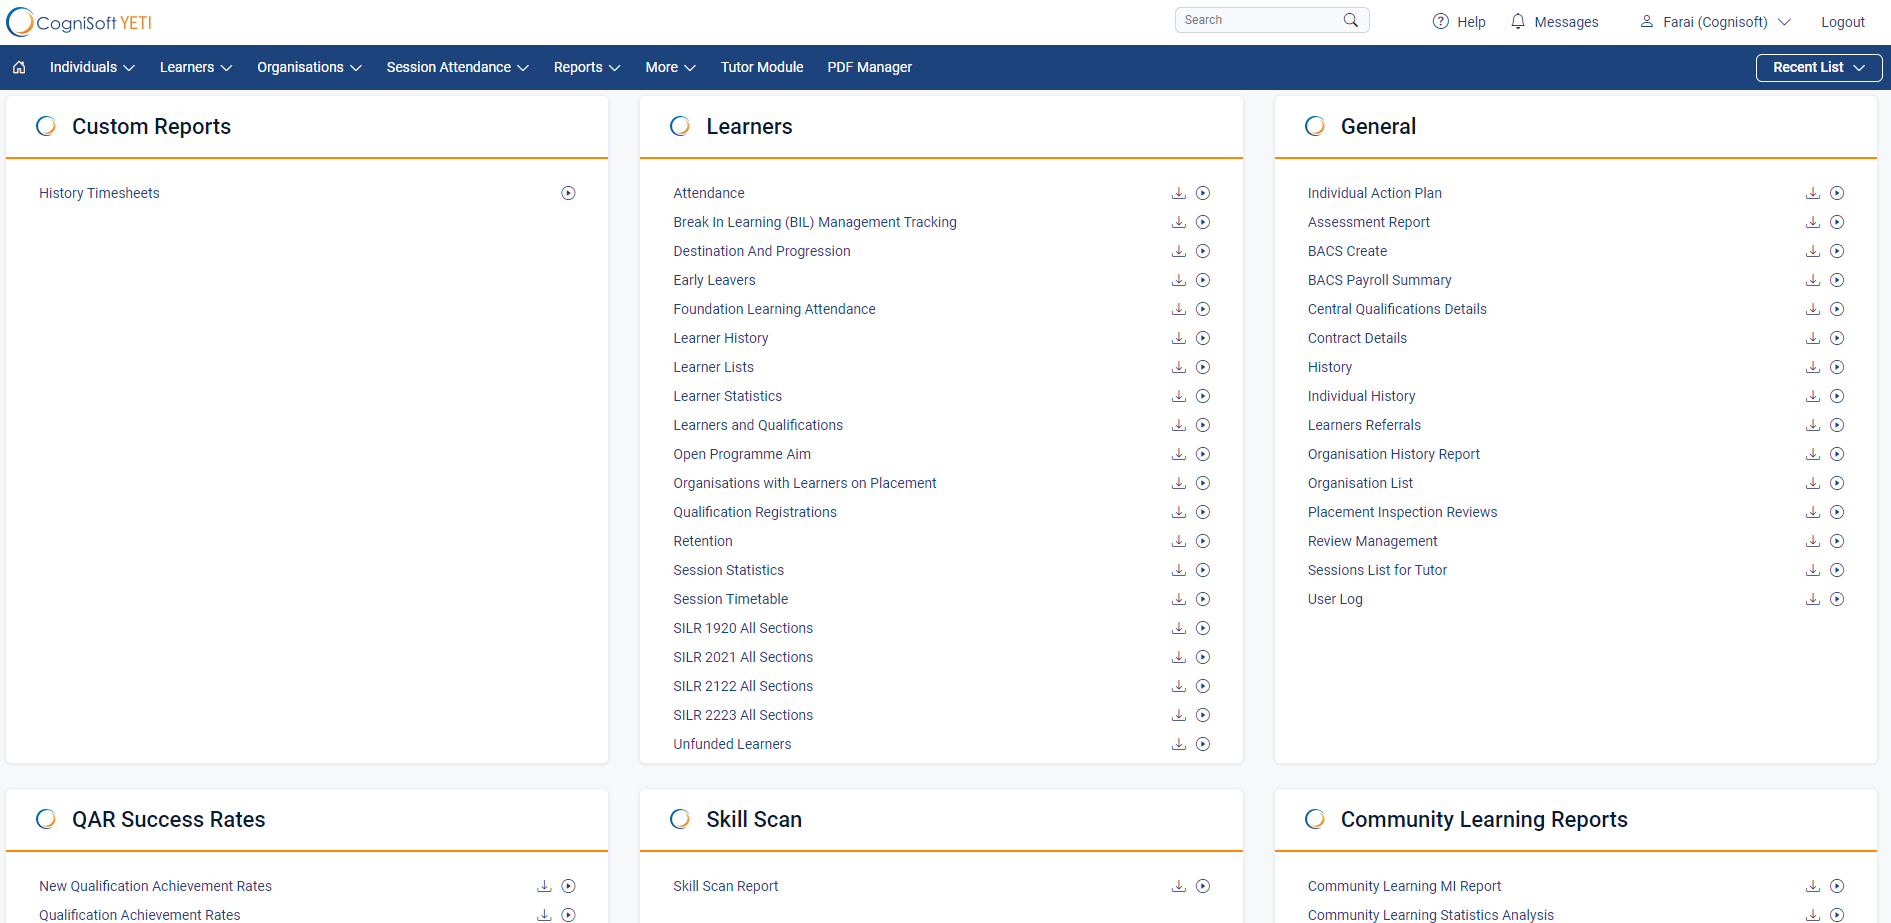Download the New Qualification Achievement Rates report
The width and height of the screenshot is (1891, 923).
coord(544,886)
